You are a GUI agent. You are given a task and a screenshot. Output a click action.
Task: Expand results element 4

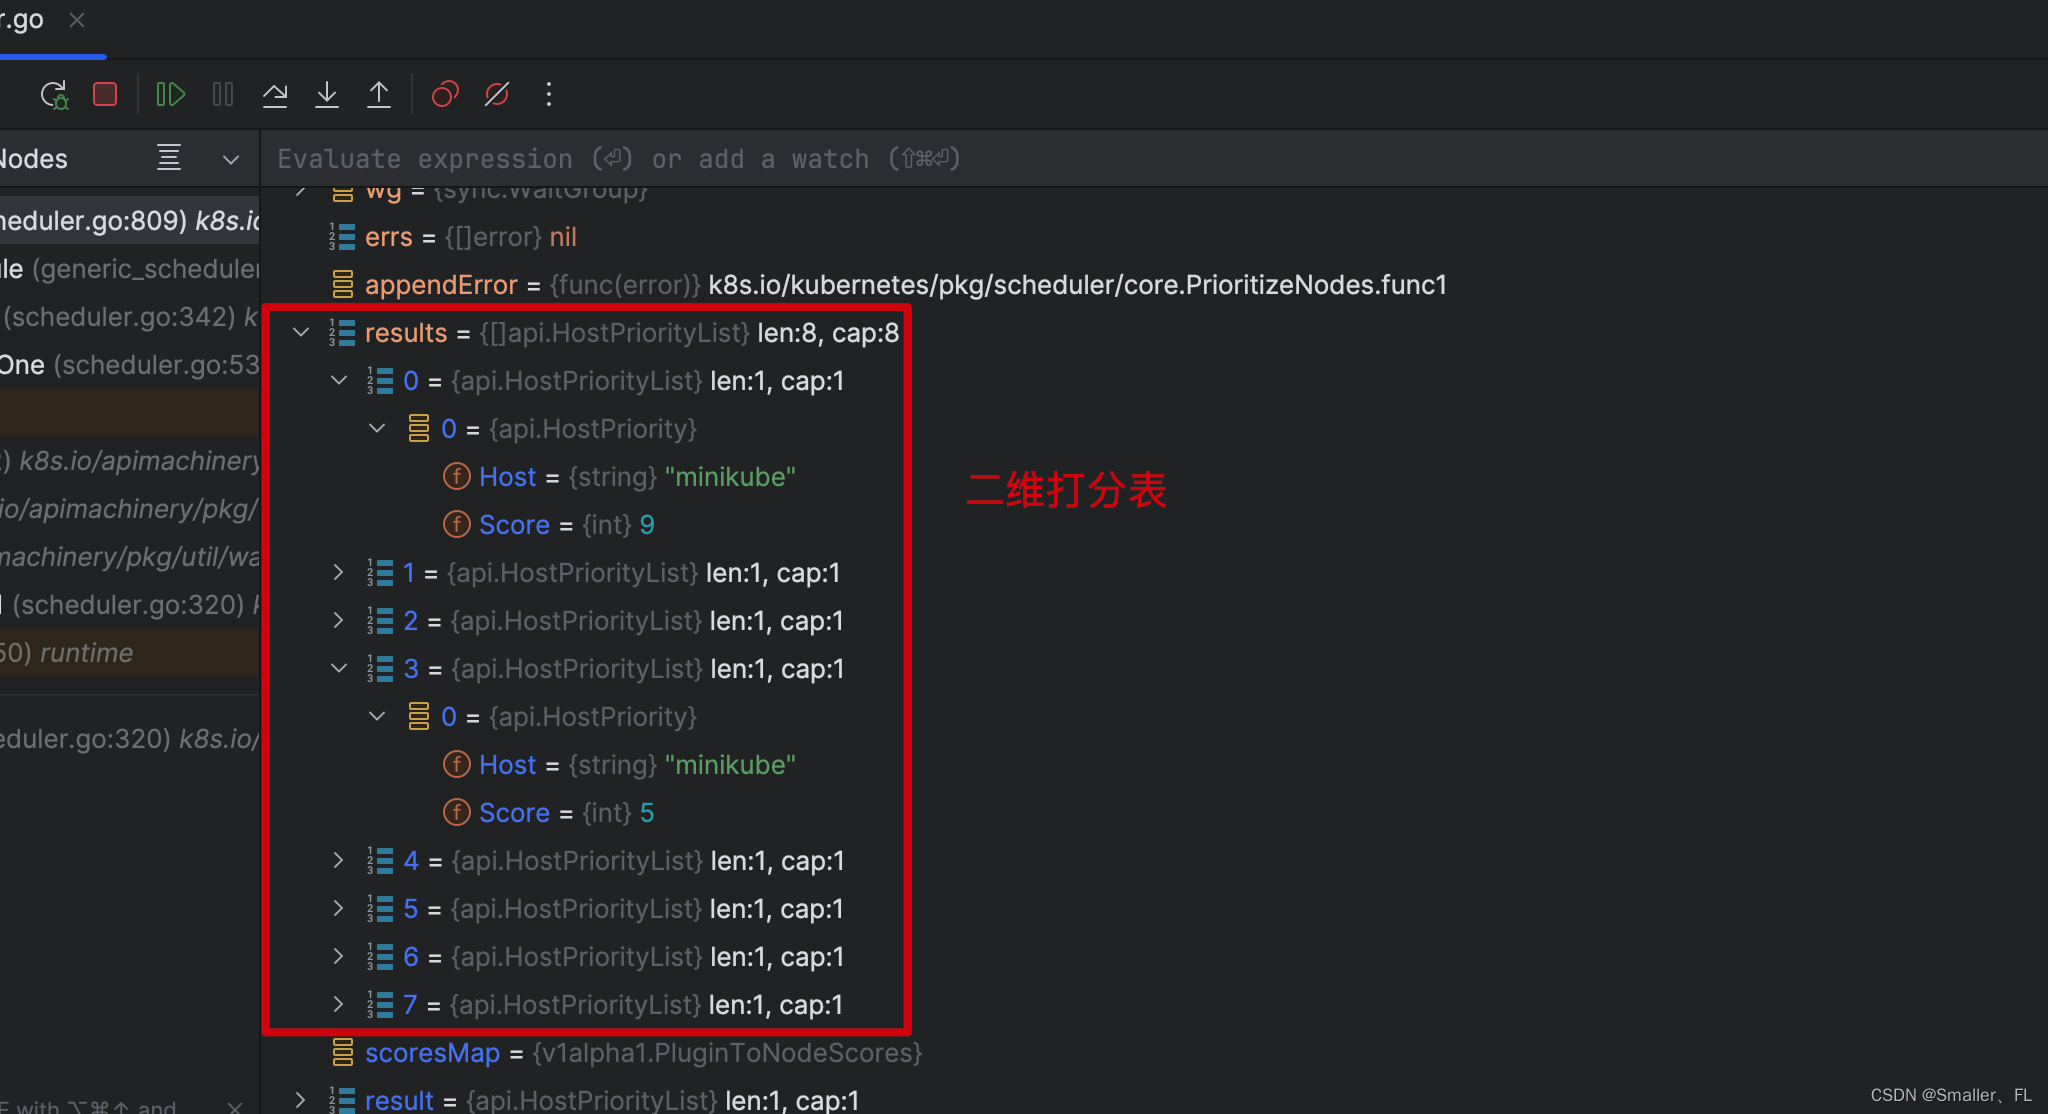339,860
